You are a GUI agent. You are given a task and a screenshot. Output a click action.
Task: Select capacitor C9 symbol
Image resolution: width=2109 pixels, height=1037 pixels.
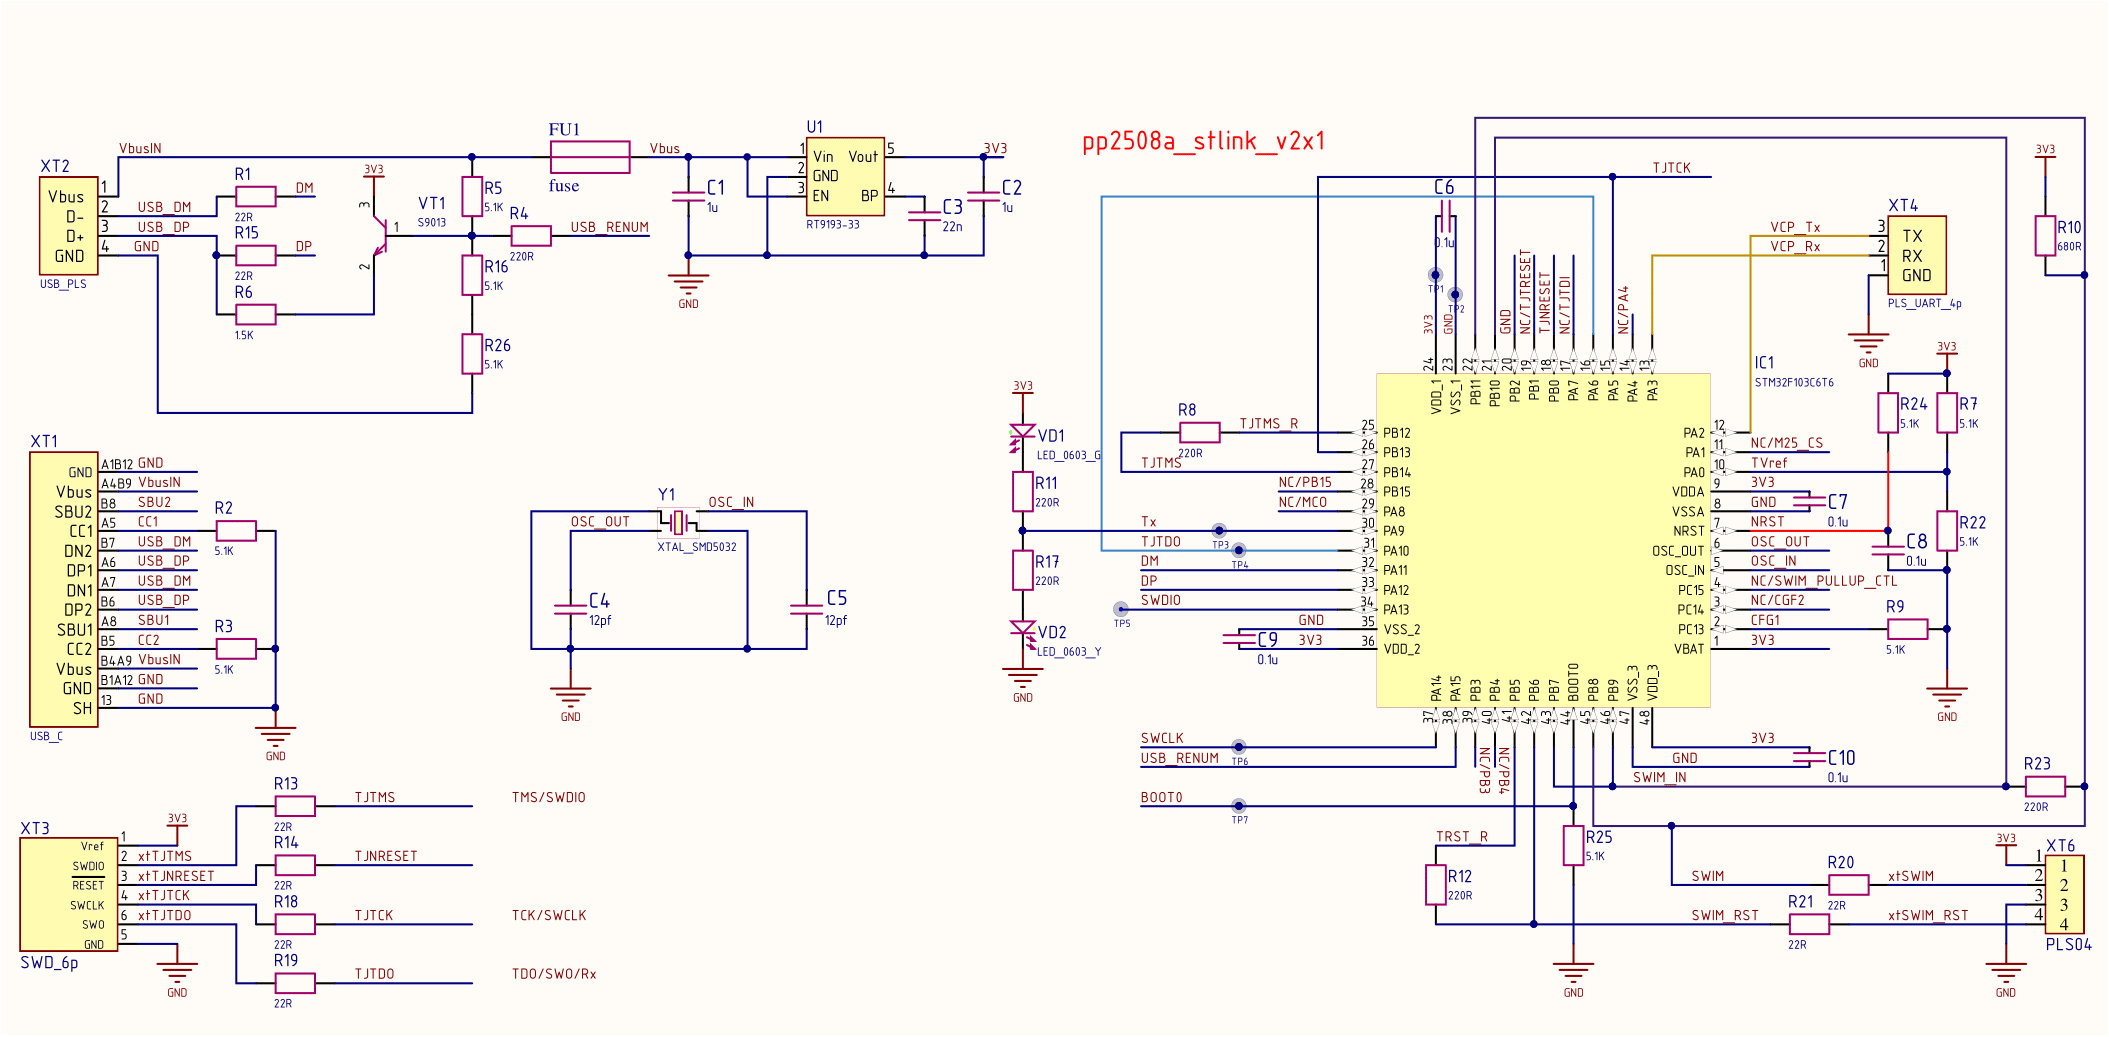(1239, 638)
